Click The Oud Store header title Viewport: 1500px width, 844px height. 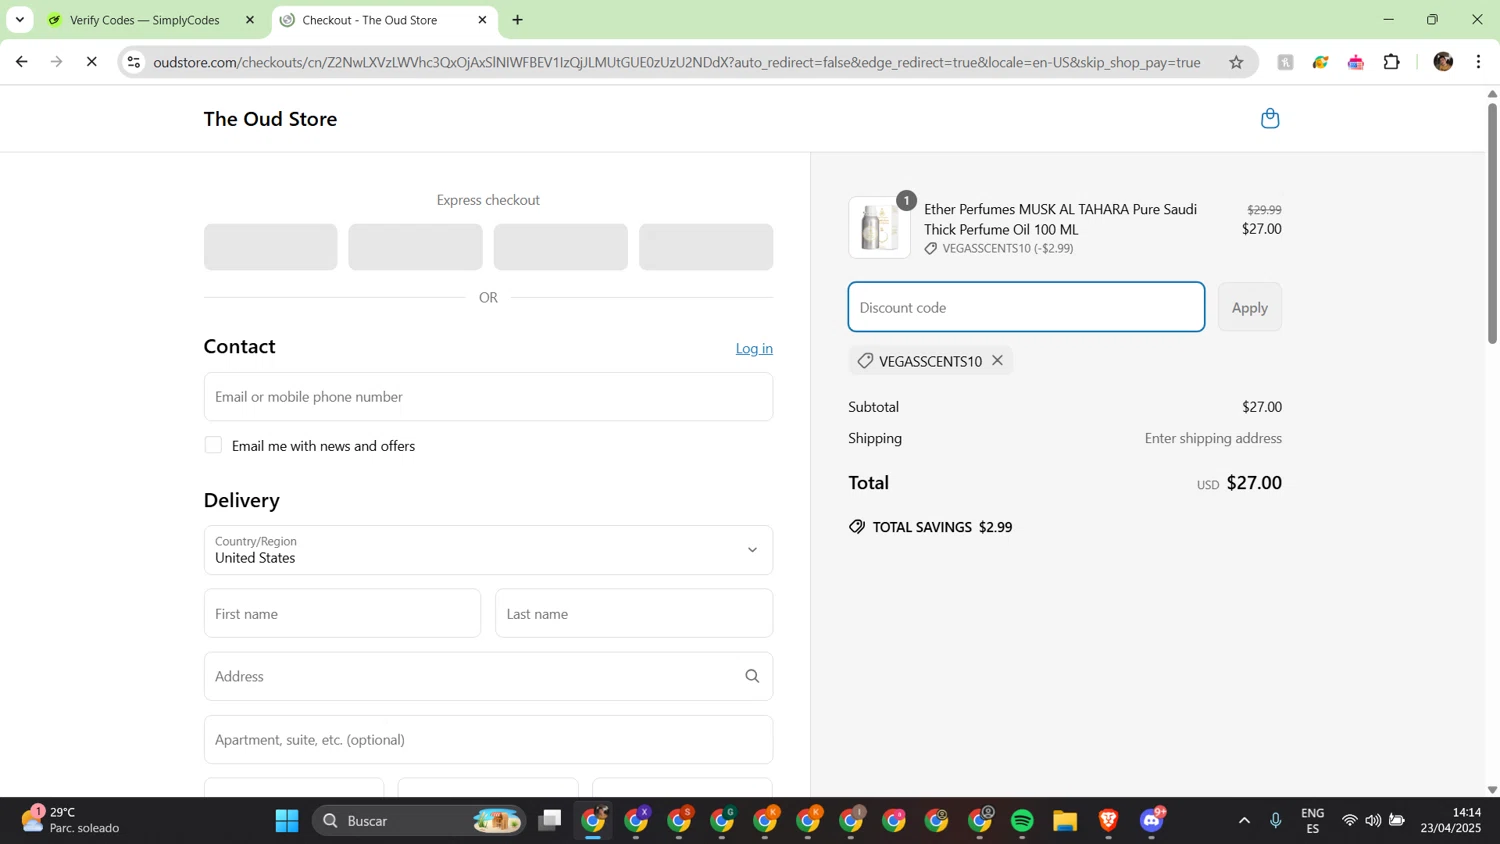(x=270, y=119)
